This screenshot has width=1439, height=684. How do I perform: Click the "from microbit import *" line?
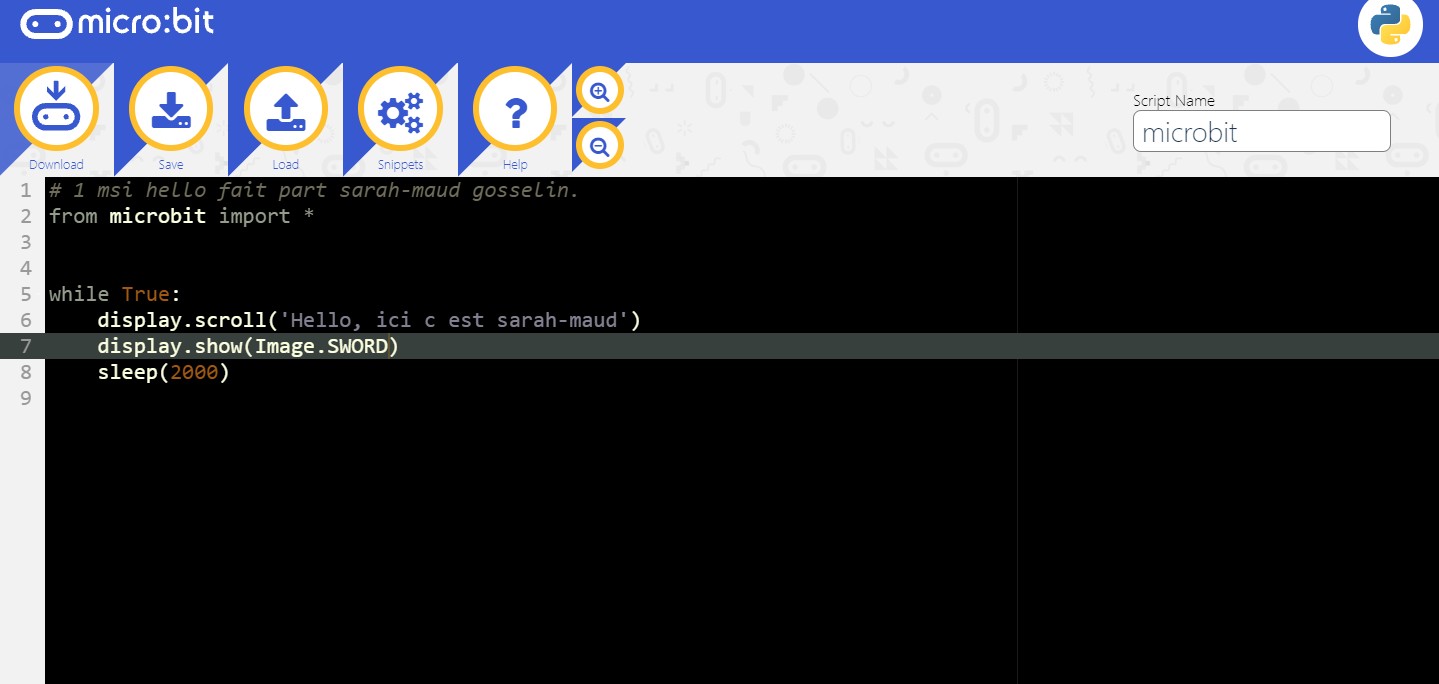182,216
